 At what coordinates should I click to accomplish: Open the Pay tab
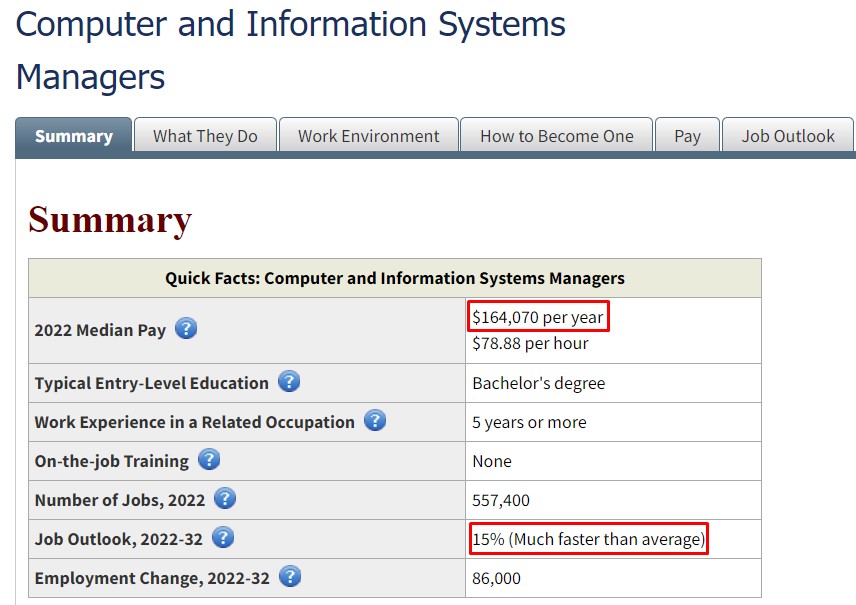click(x=687, y=135)
